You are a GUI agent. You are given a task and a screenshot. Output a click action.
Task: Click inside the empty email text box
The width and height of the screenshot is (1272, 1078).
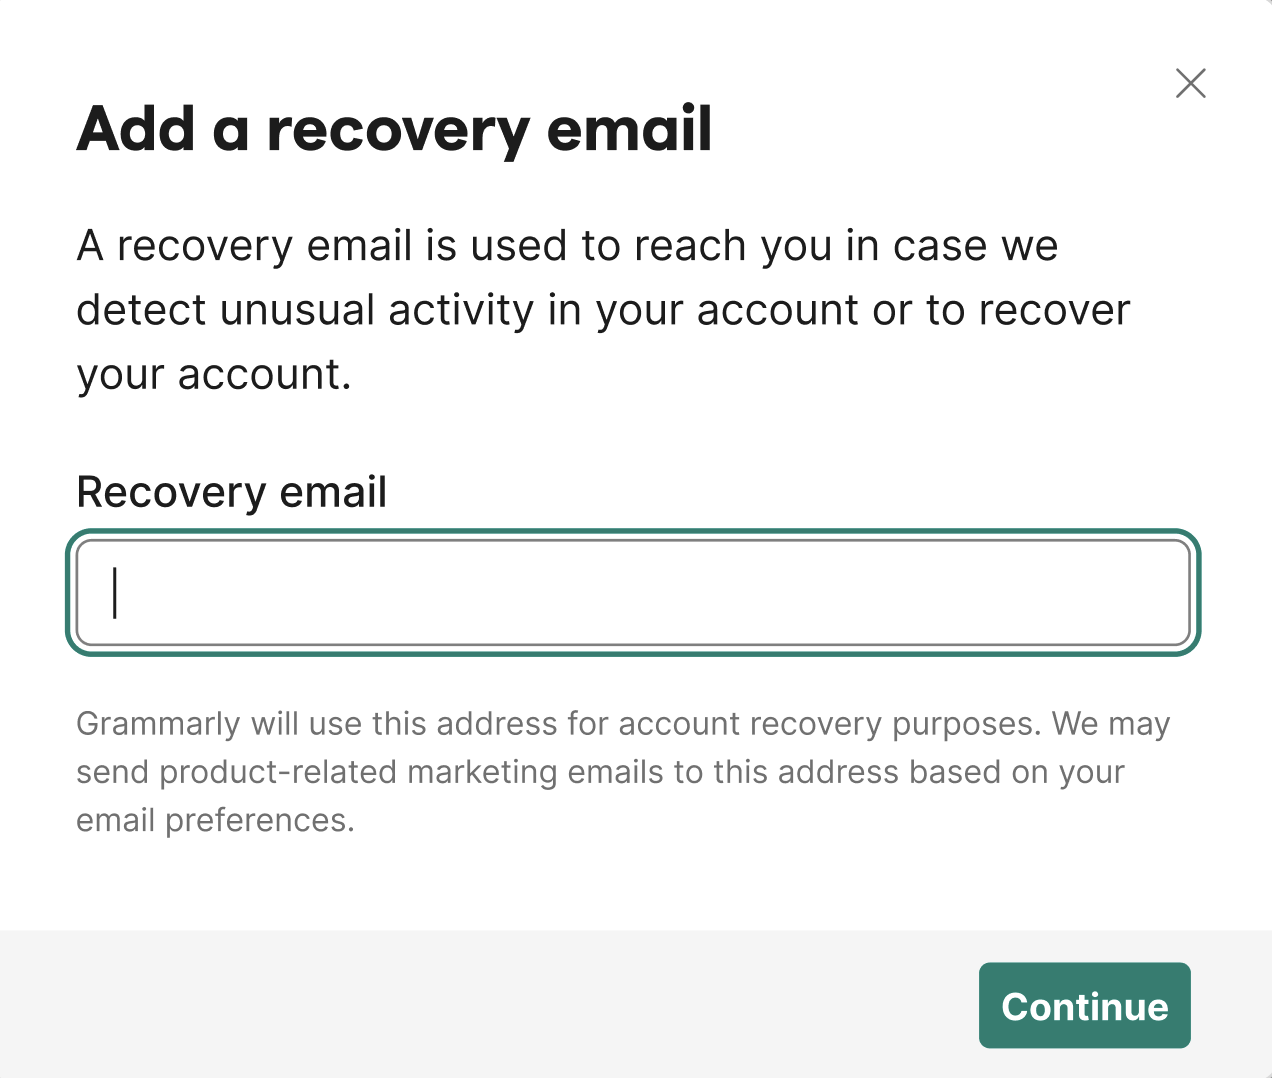coord(633,593)
